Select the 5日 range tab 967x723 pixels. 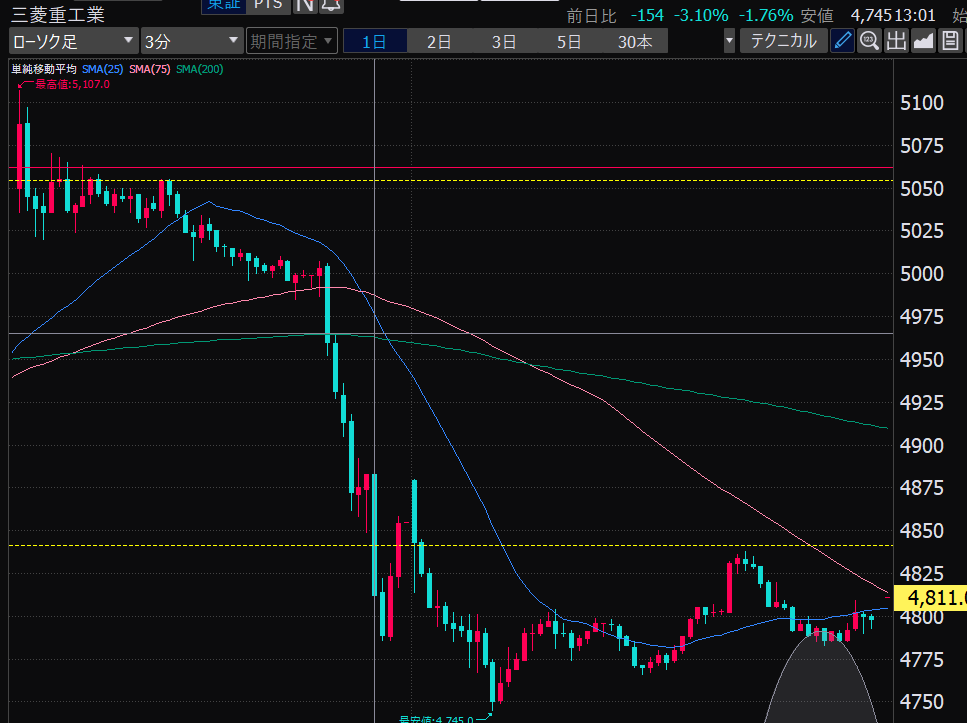569,41
